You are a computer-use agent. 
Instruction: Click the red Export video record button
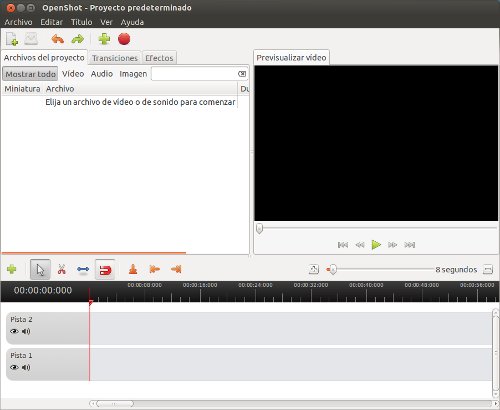point(124,39)
